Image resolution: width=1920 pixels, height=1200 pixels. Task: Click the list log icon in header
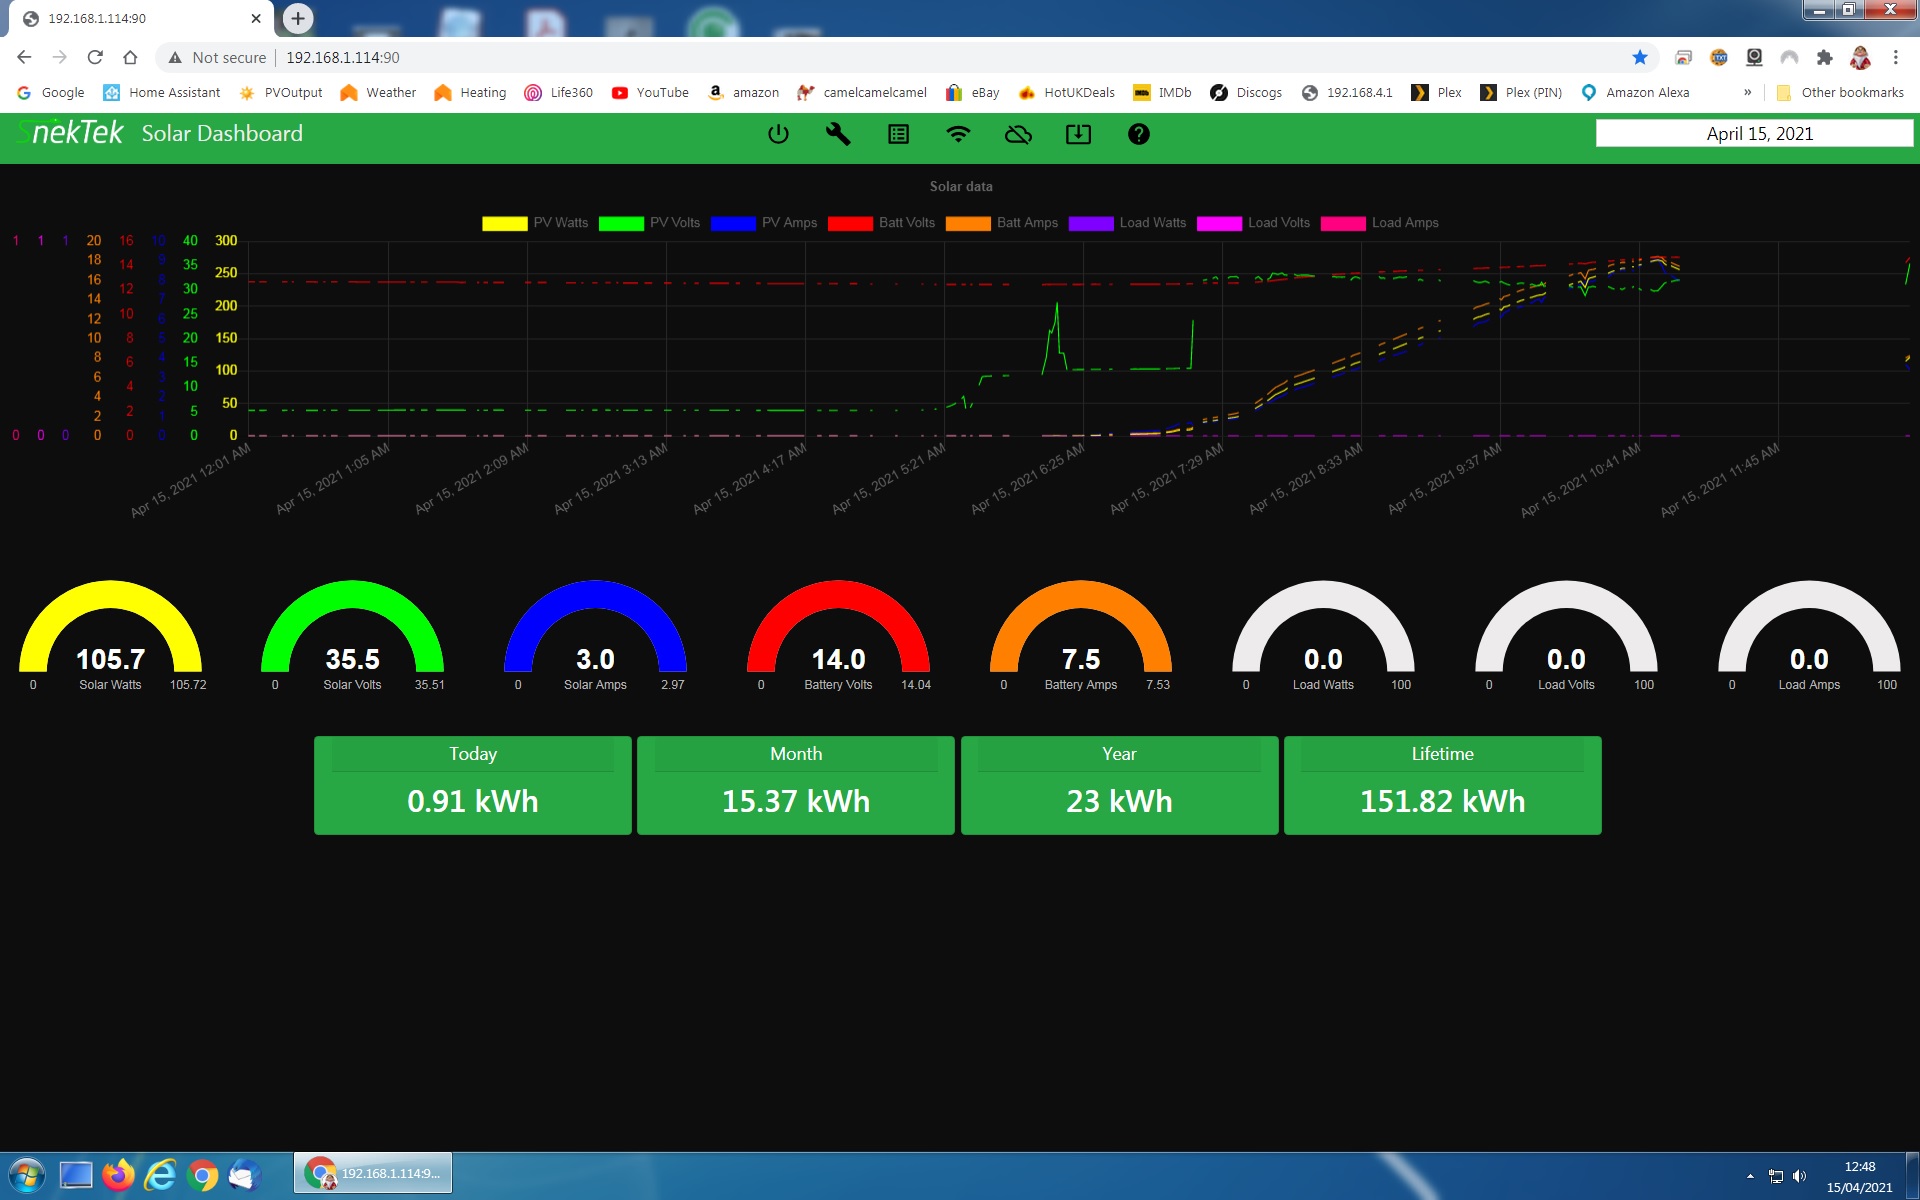[x=898, y=134]
